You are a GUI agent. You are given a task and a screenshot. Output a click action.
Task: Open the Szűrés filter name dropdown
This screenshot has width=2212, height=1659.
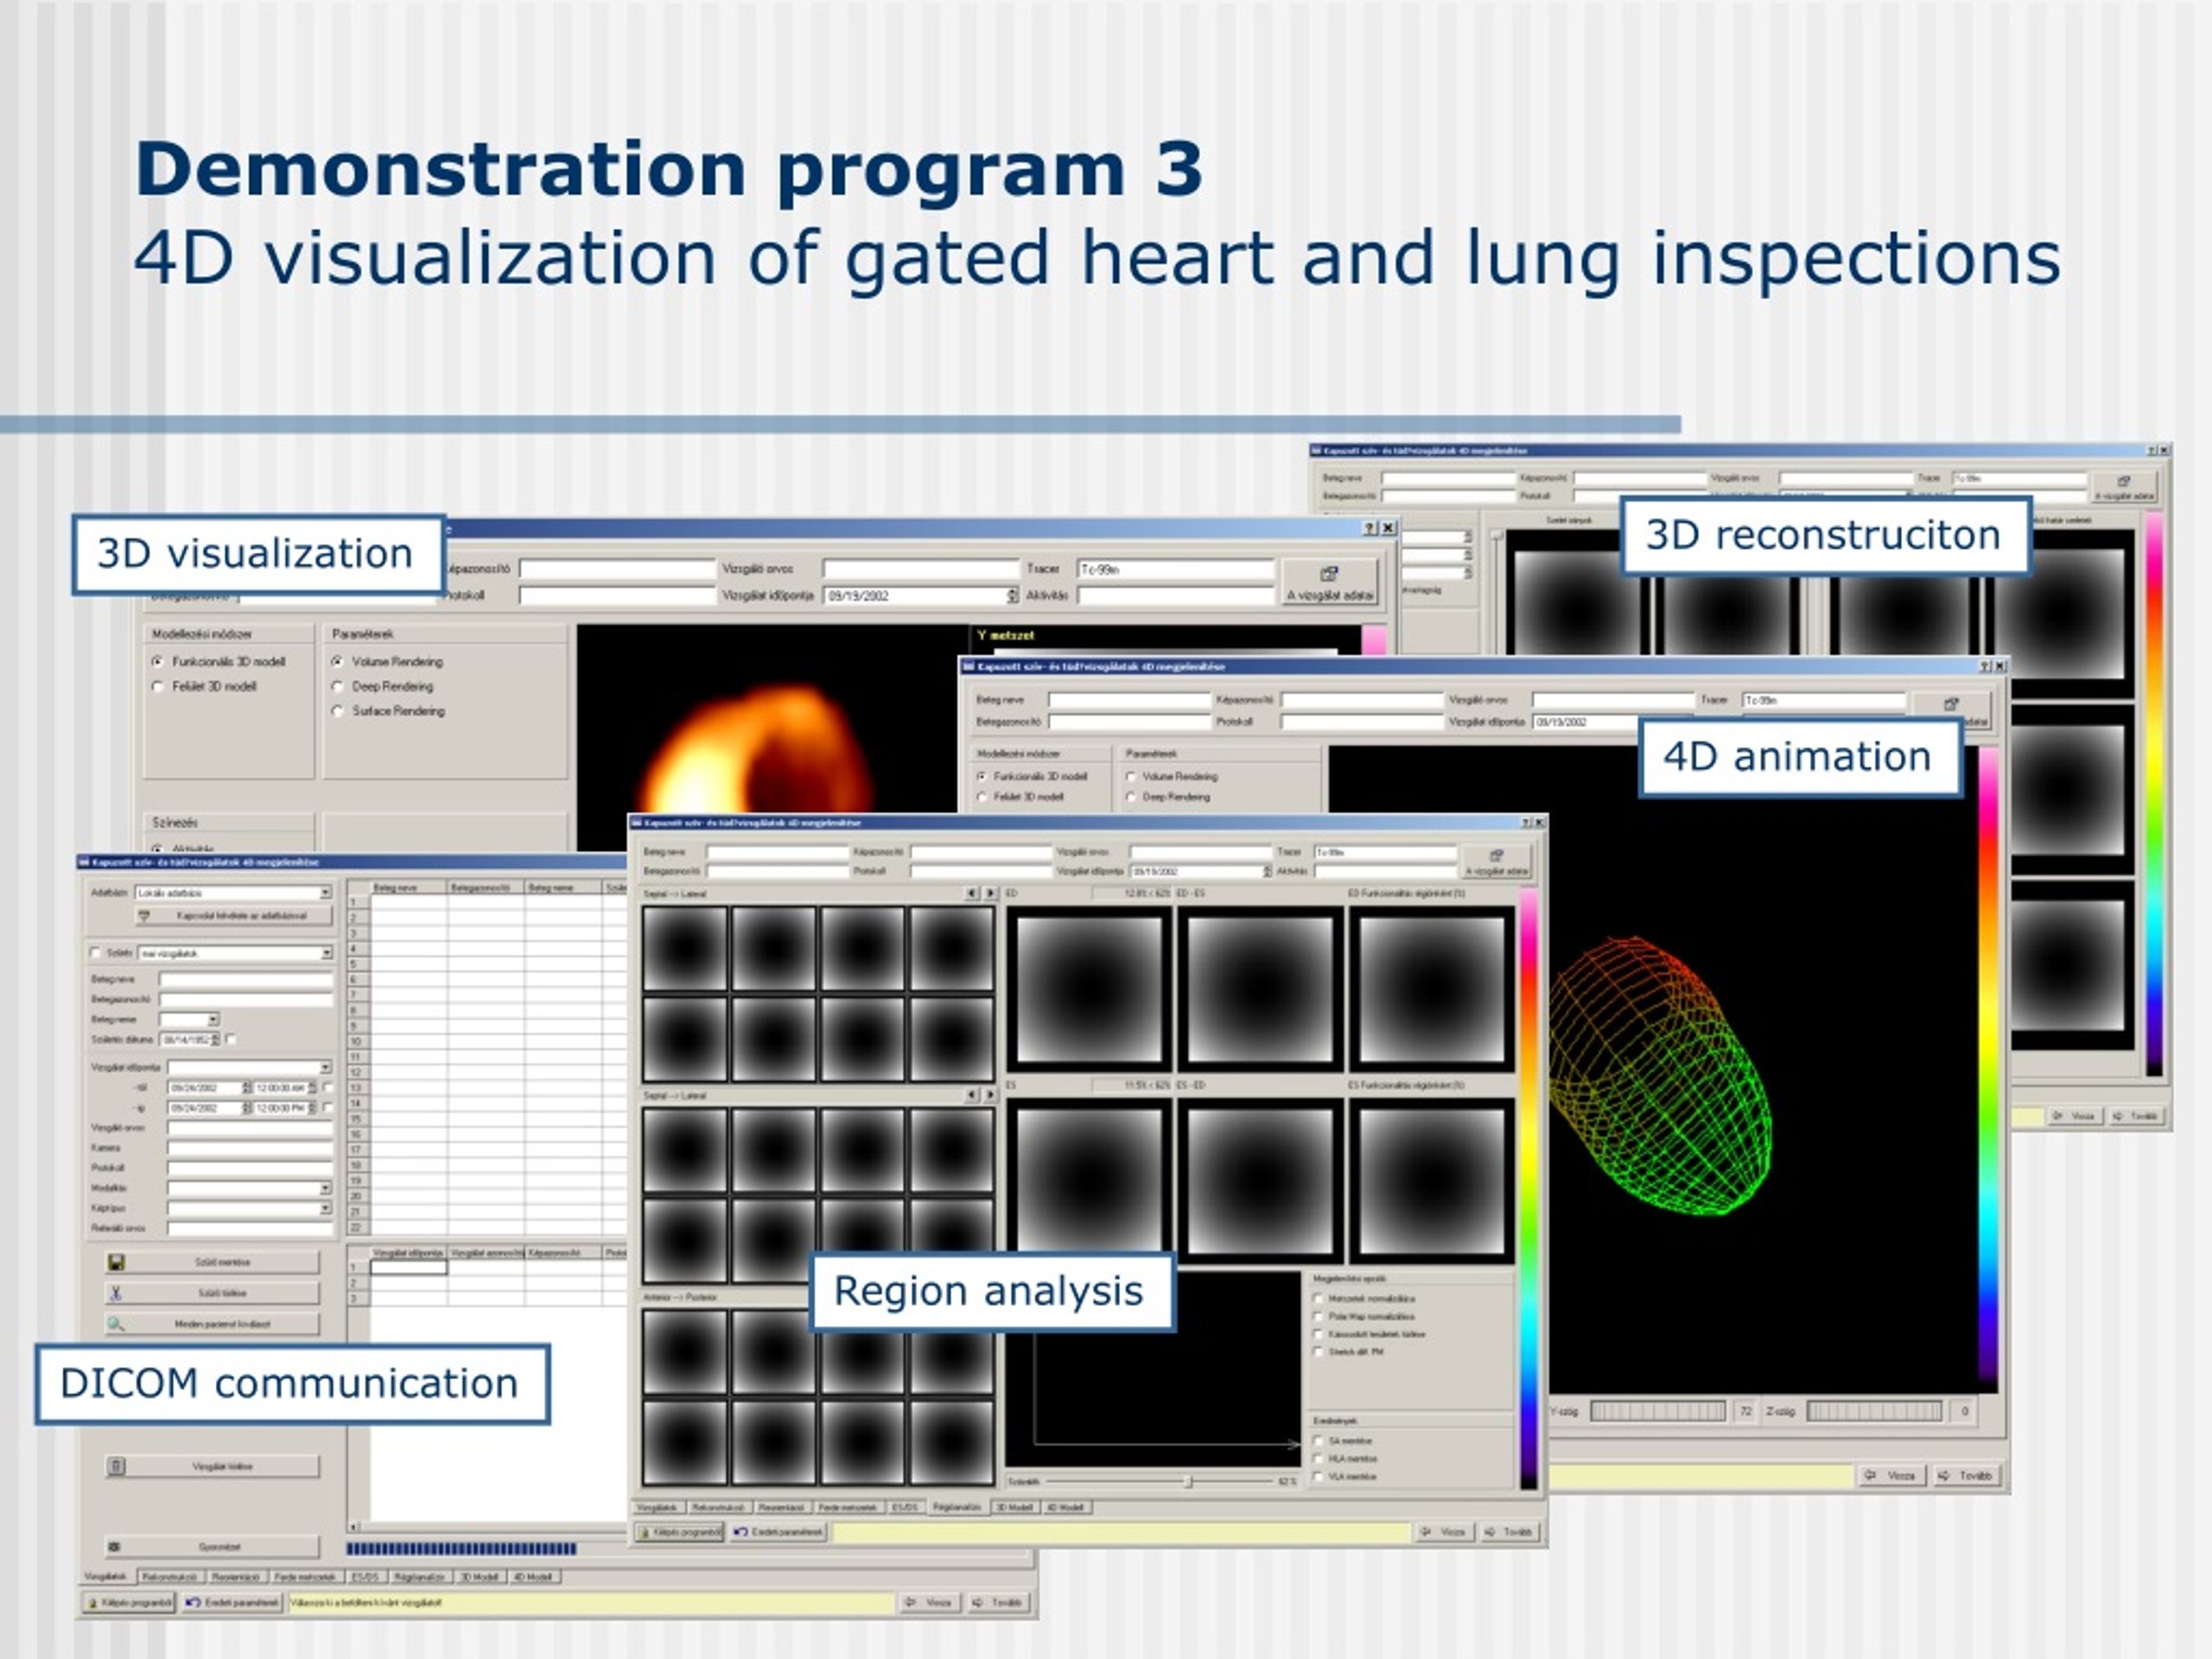326,953
